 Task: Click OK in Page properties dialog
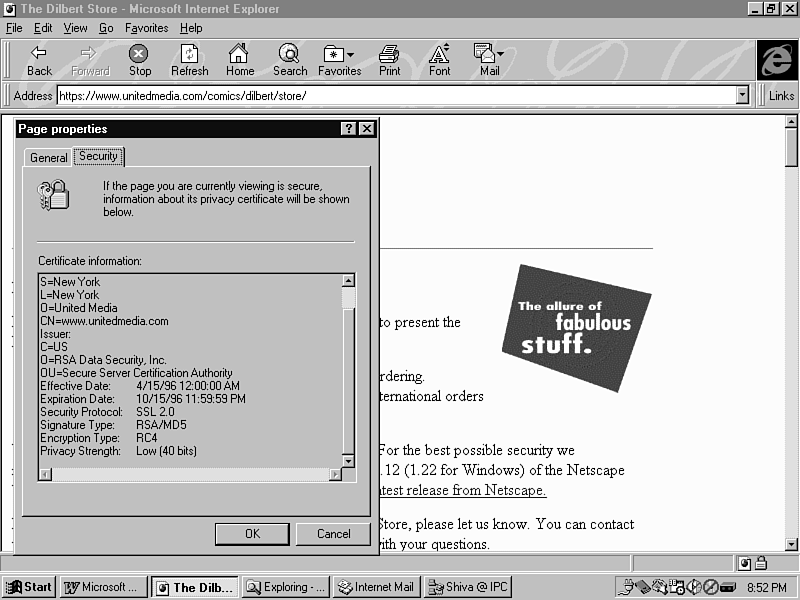point(252,534)
